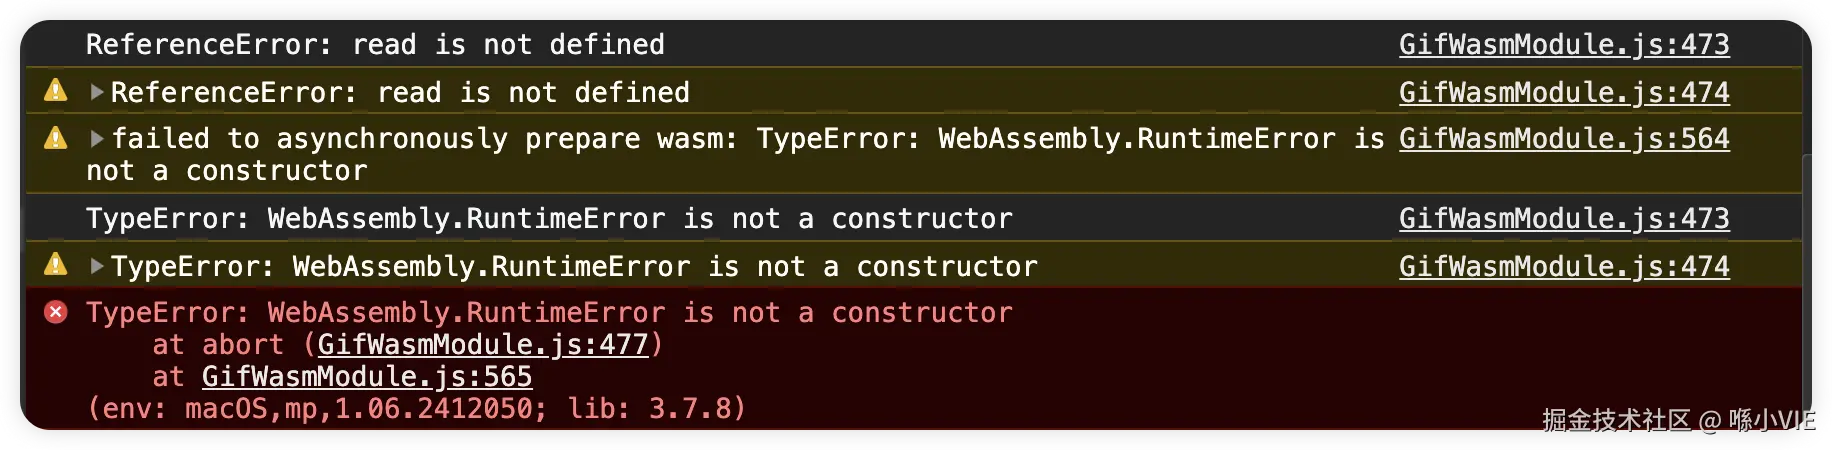The image size is (1832, 450).
Task: Open GifWasmModule.js:474 link on the ReferenceError warning row
Action: coord(1563,92)
